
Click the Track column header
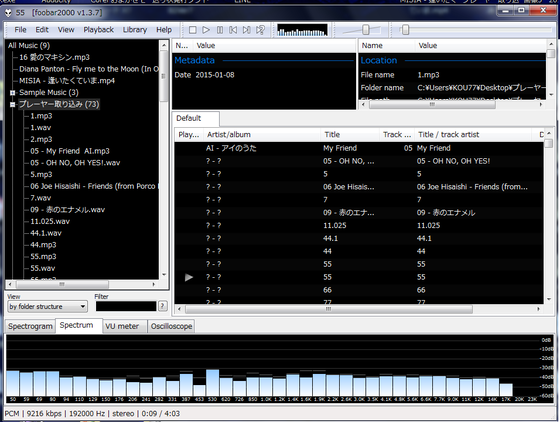(397, 135)
